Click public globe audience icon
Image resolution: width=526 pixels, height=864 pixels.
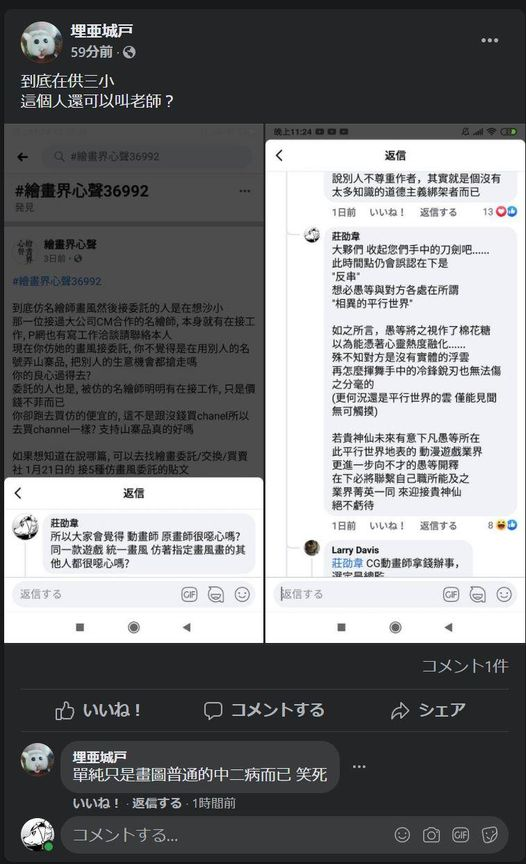[x=129, y=52]
